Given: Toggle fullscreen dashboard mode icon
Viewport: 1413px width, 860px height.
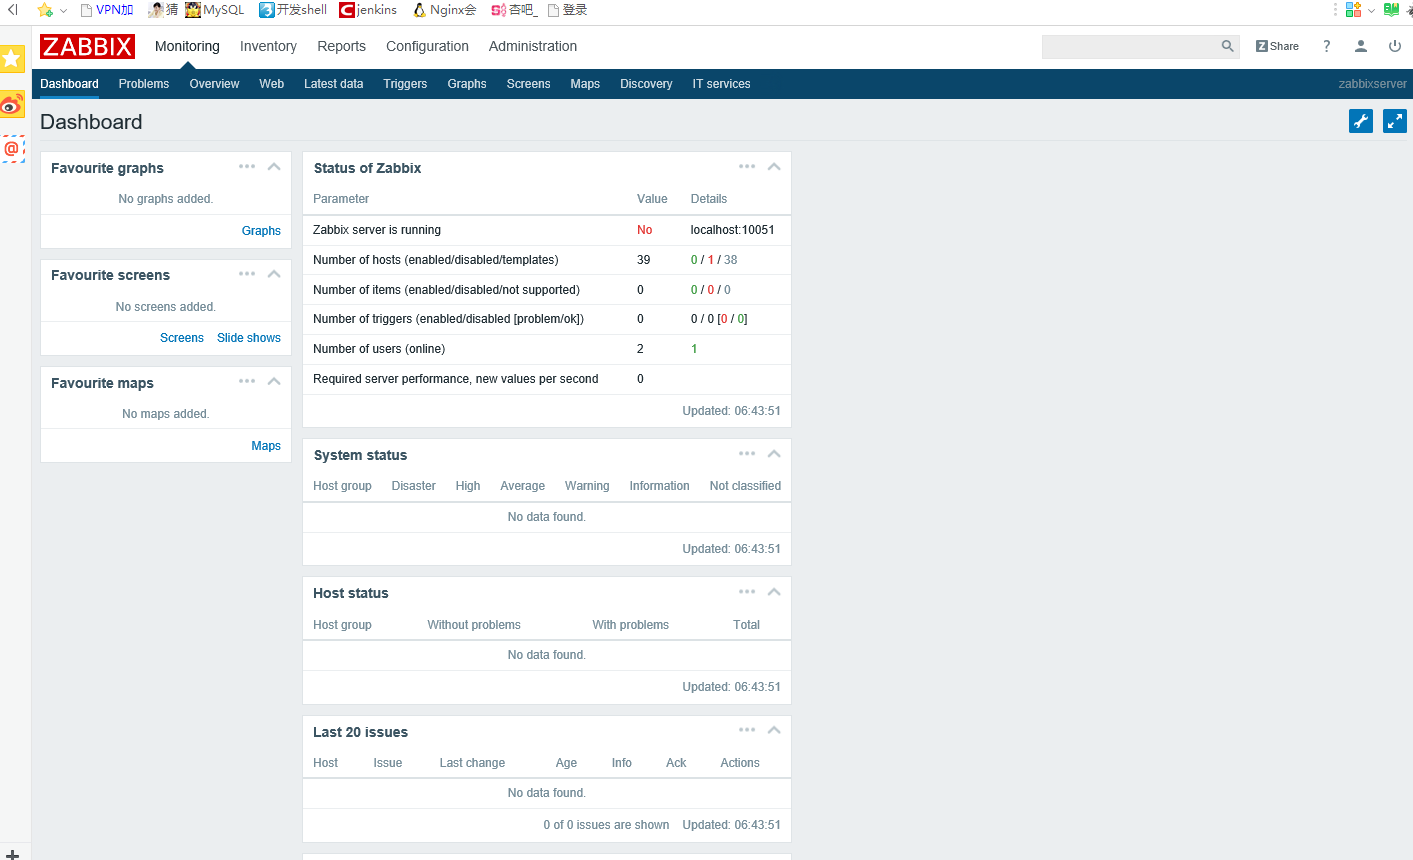Looking at the screenshot, I should [x=1395, y=121].
